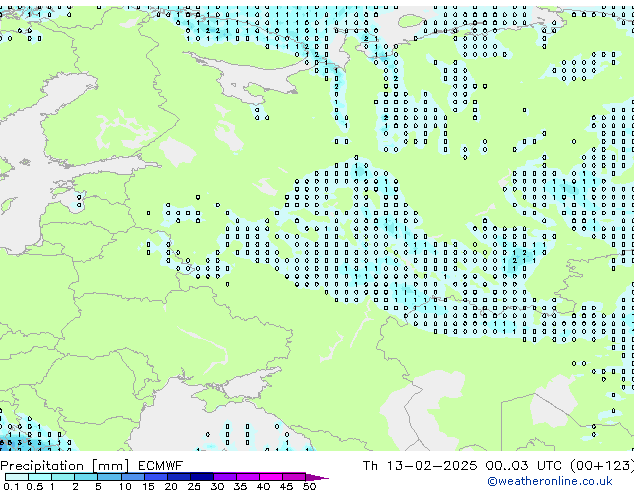Image resolution: width=634 pixels, height=490 pixels.
Task: Click the legend label '40'
Action: pyautogui.click(x=263, y=486)
